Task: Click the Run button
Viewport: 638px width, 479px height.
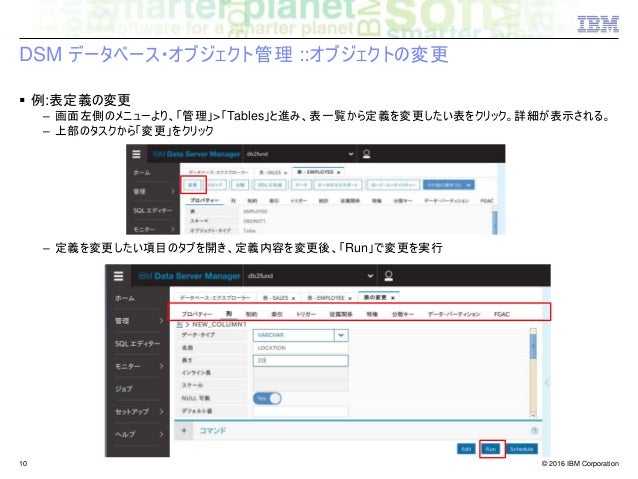Action: coord(491,449)
